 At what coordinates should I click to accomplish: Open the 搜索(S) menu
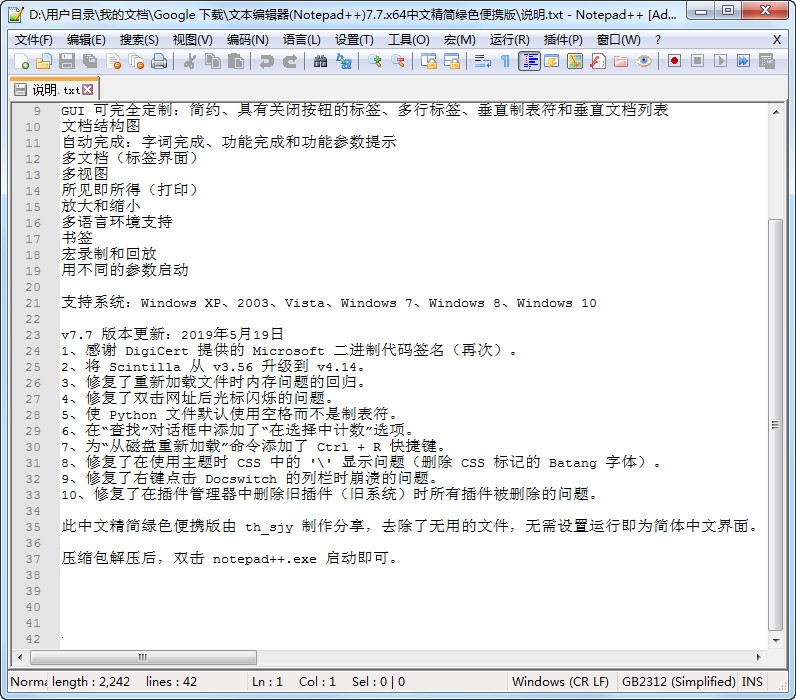(139, 40)
